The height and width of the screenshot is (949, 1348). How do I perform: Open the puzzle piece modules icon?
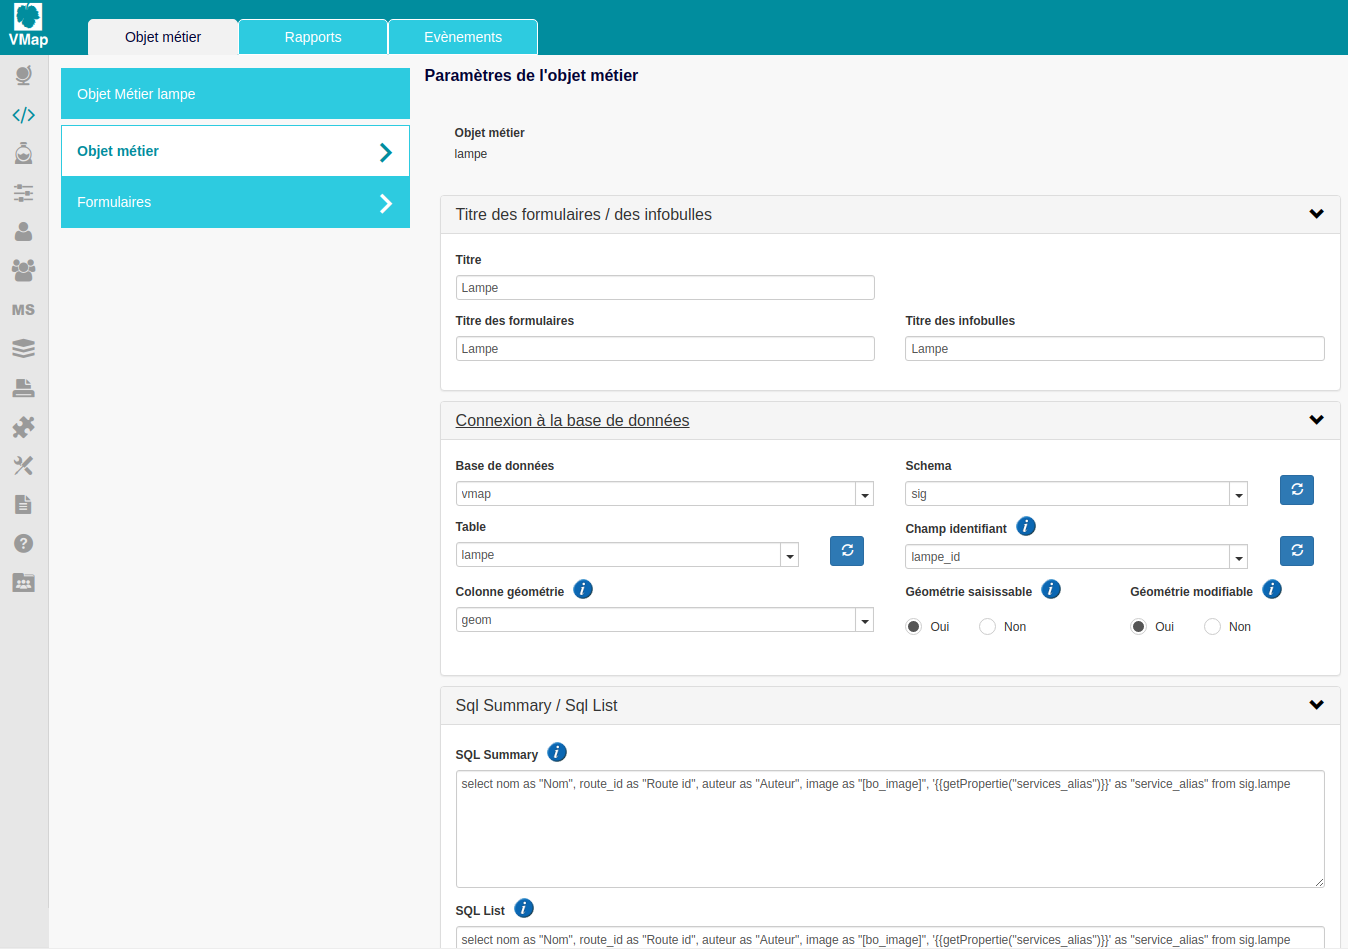click(x=23, y=427)
